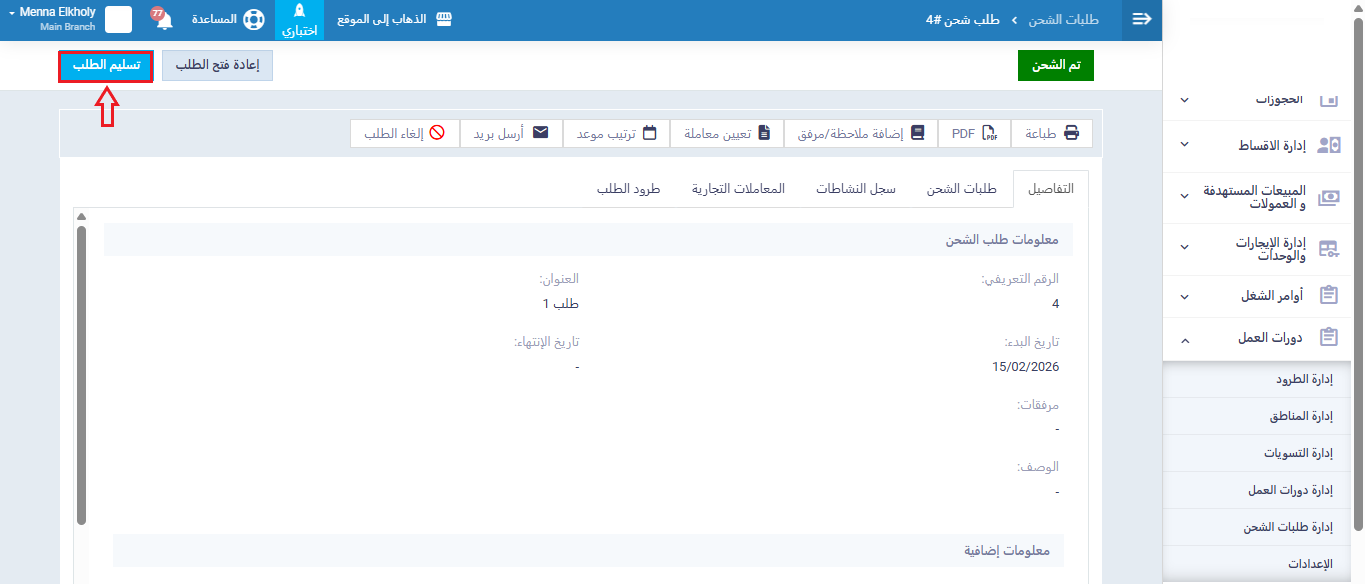This screenshot has height=584, width=1365.
Task: Click the Print toolbar button
Action: [1052, 133]
